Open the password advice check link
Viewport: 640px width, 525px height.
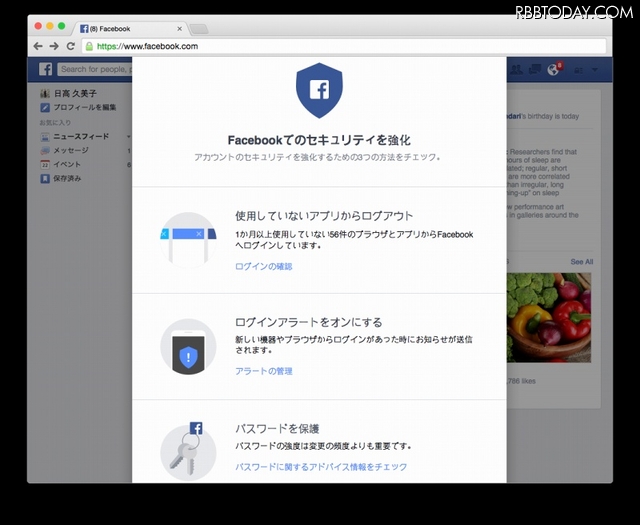tap(320, 467)
